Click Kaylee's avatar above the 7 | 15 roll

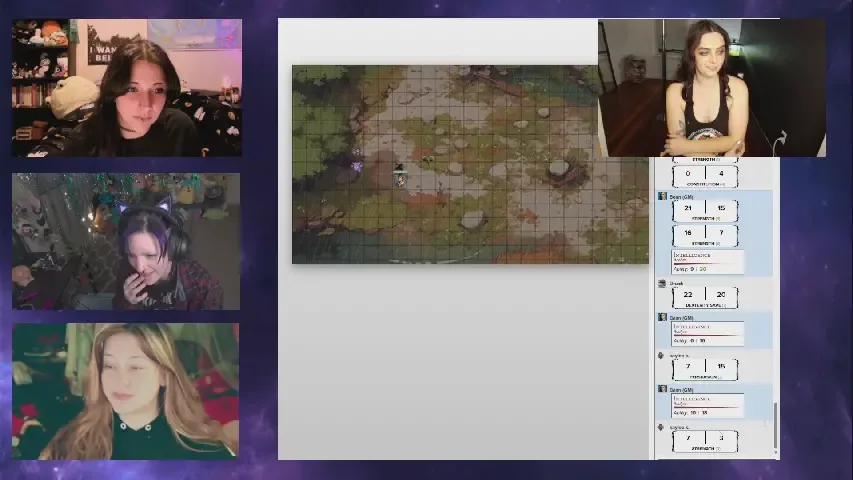coord(662,356)
